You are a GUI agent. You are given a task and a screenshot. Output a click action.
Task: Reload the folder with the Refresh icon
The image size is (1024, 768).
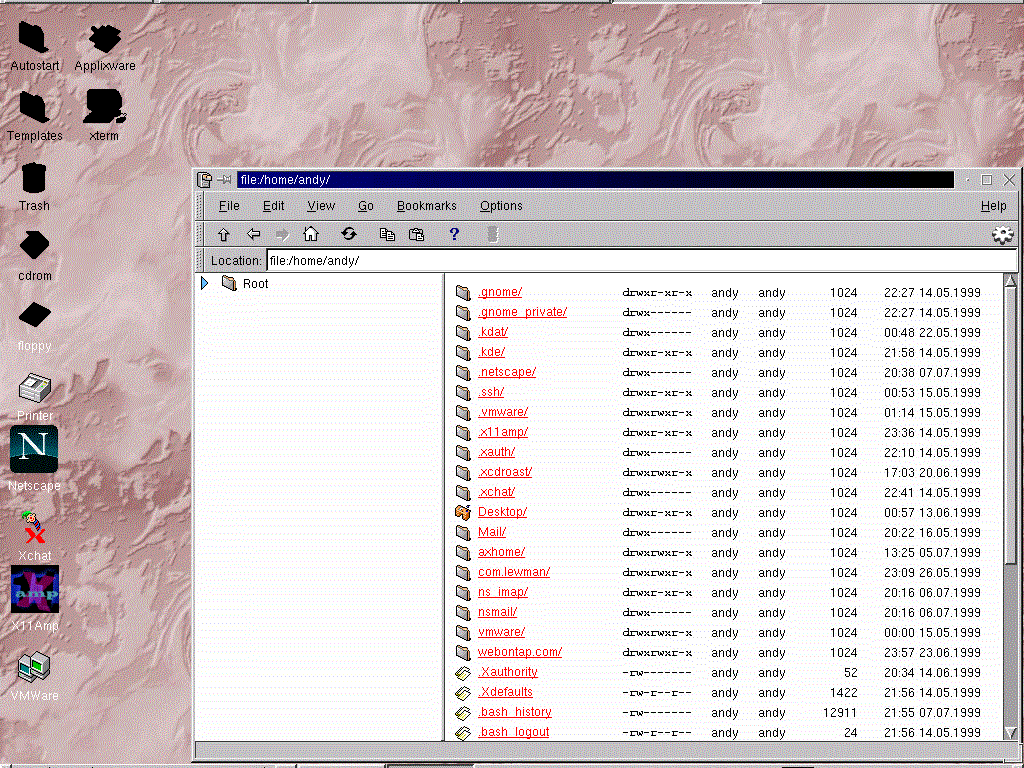tap(348, 234)
